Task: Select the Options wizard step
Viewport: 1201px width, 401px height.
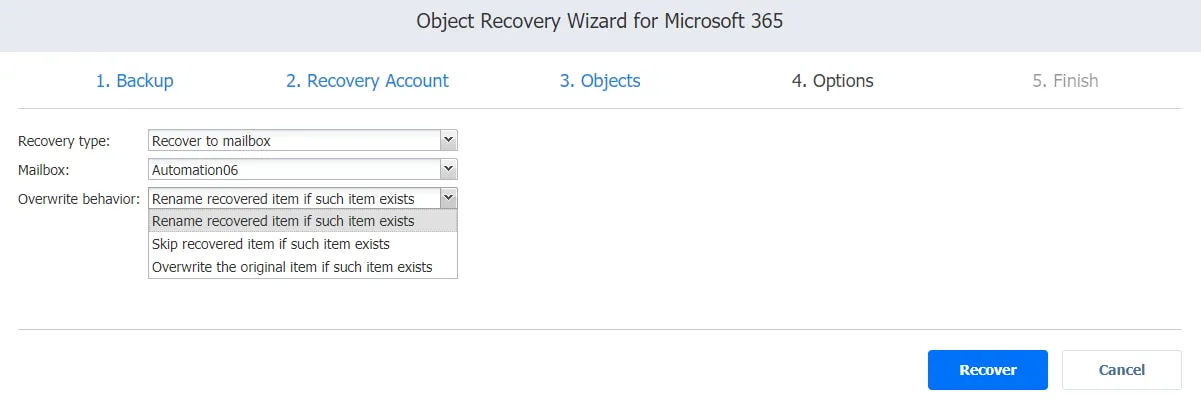Action: [832, 81]
